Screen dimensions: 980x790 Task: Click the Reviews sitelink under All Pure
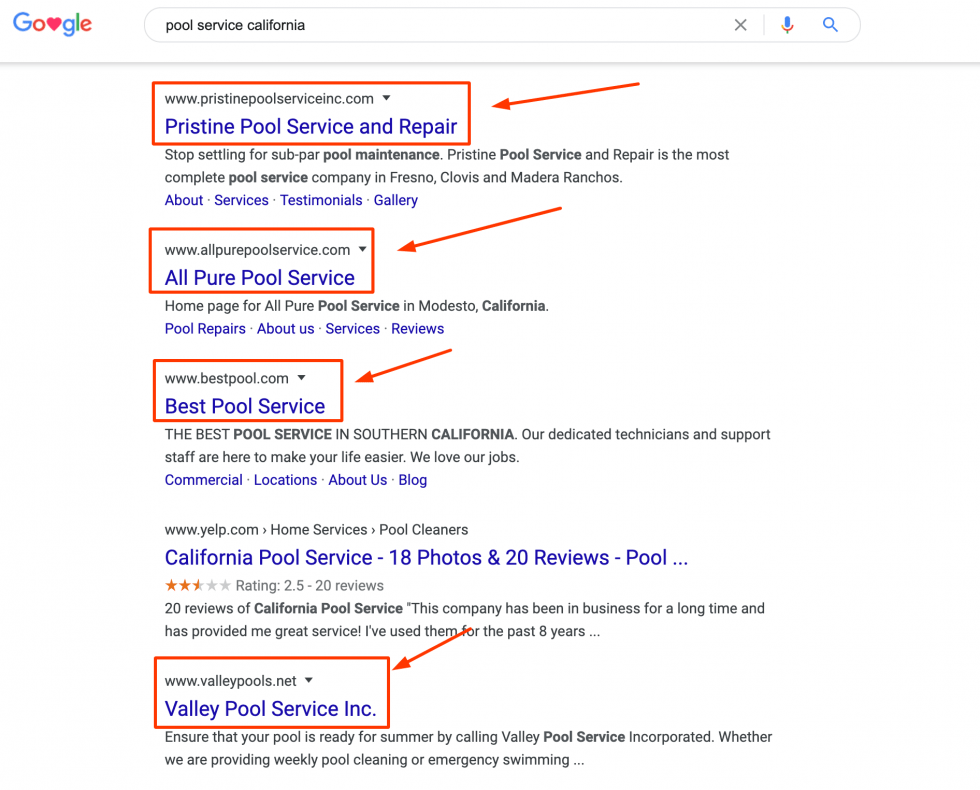[417, 328]
